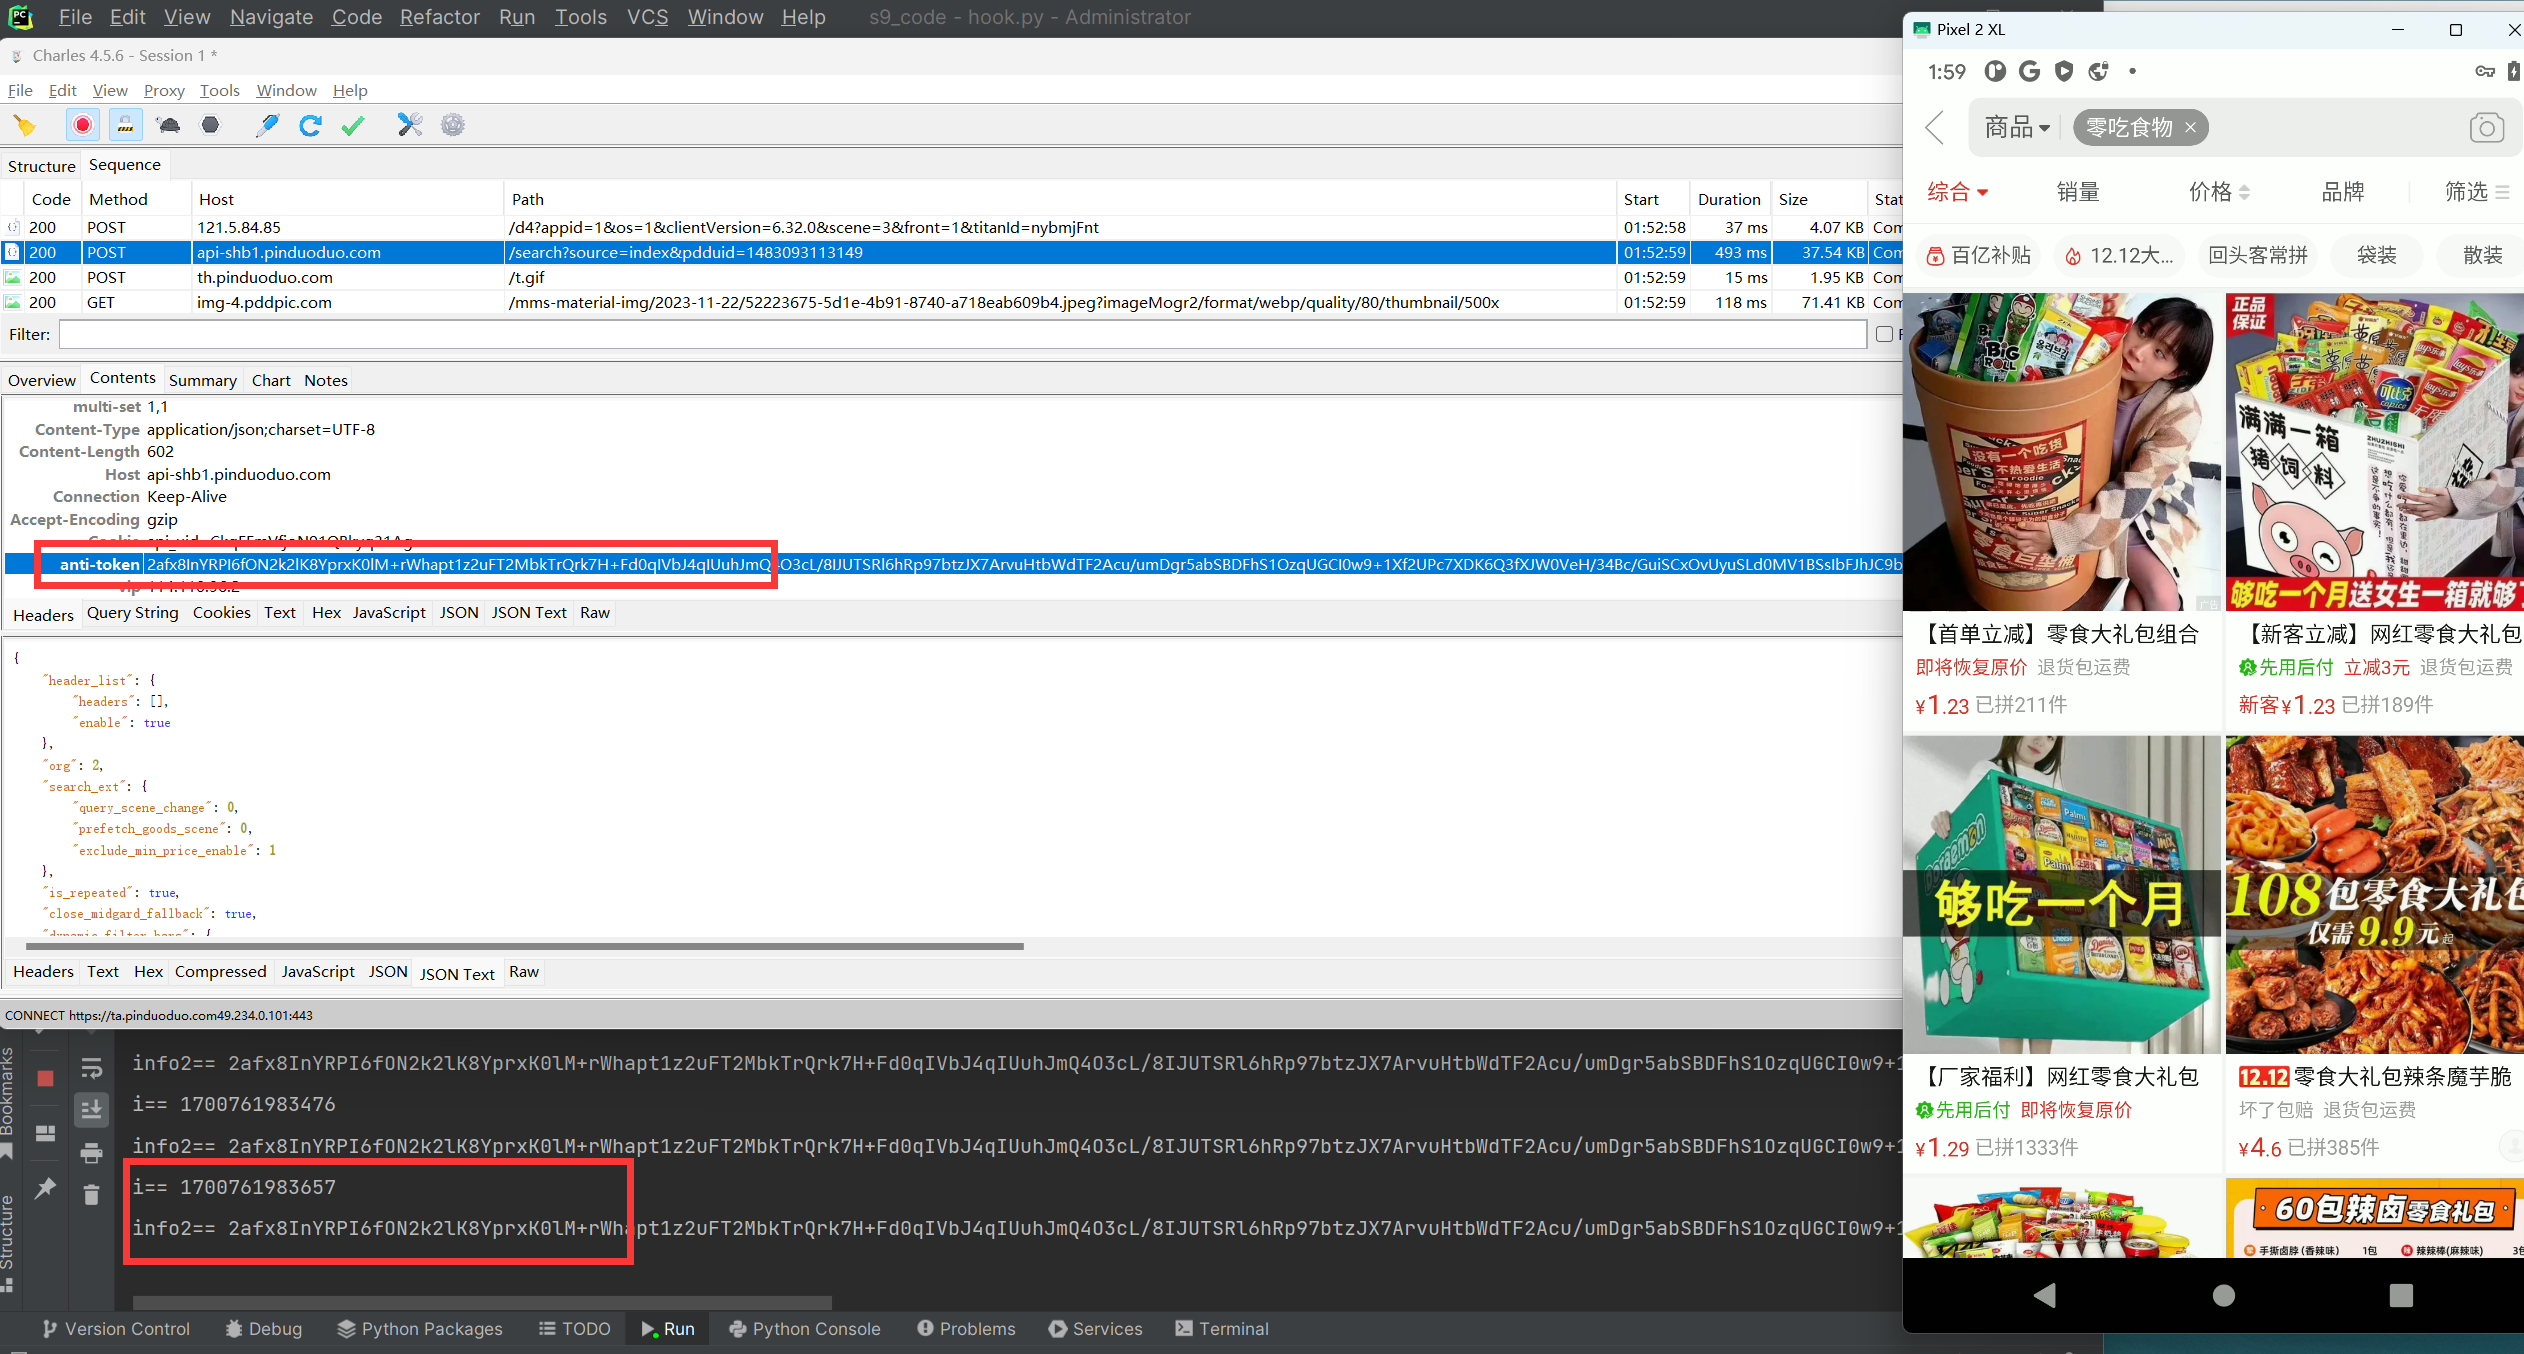Tap back arrow in Pixel 2 XL search
Image resolution: width=2524 pixels, height=1354 pixels.
[1935, 128]
